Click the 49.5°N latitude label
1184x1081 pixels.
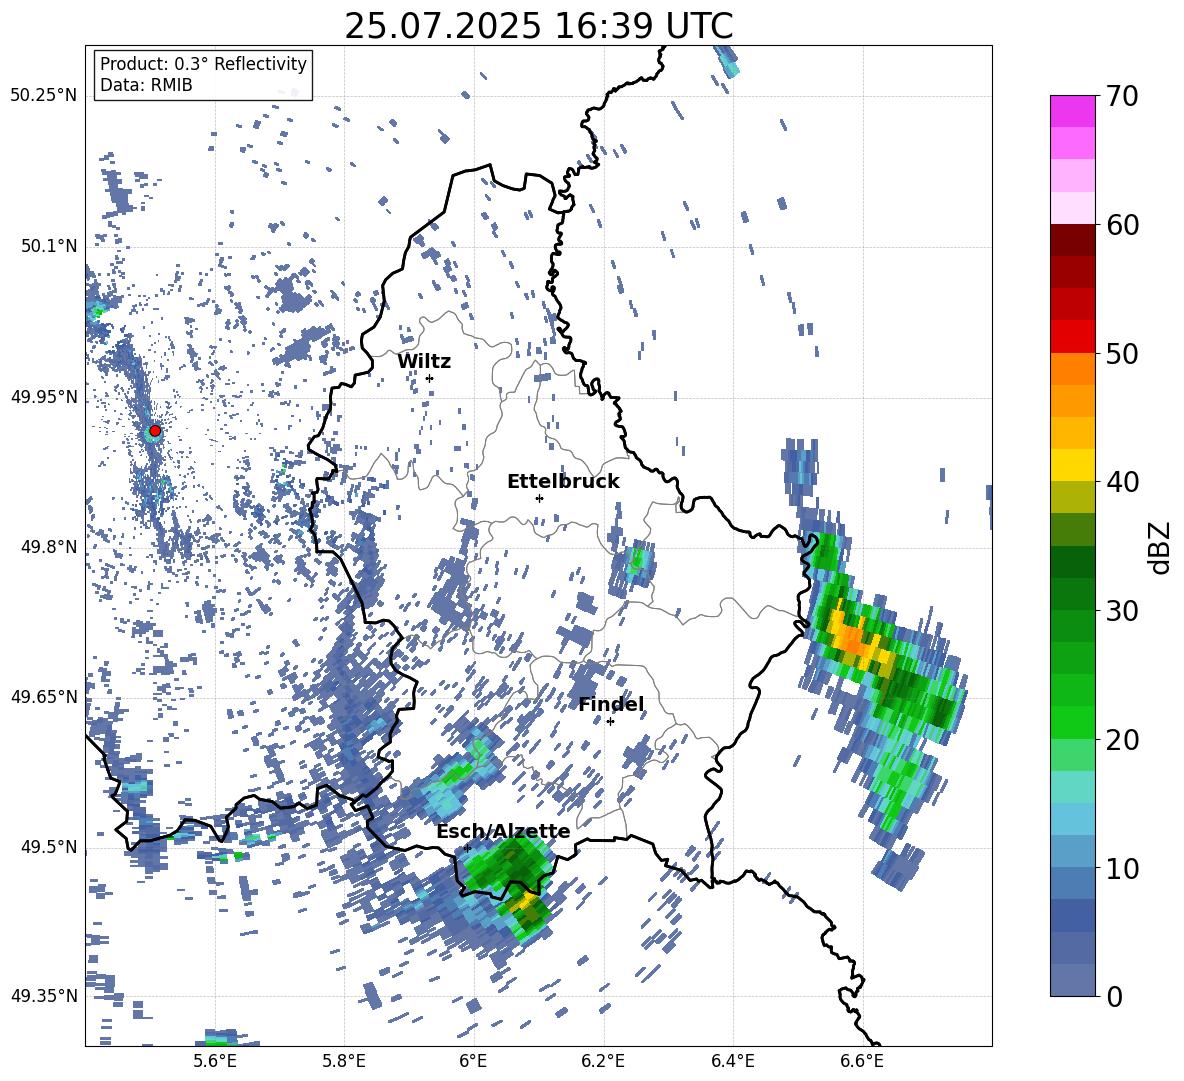50,847
